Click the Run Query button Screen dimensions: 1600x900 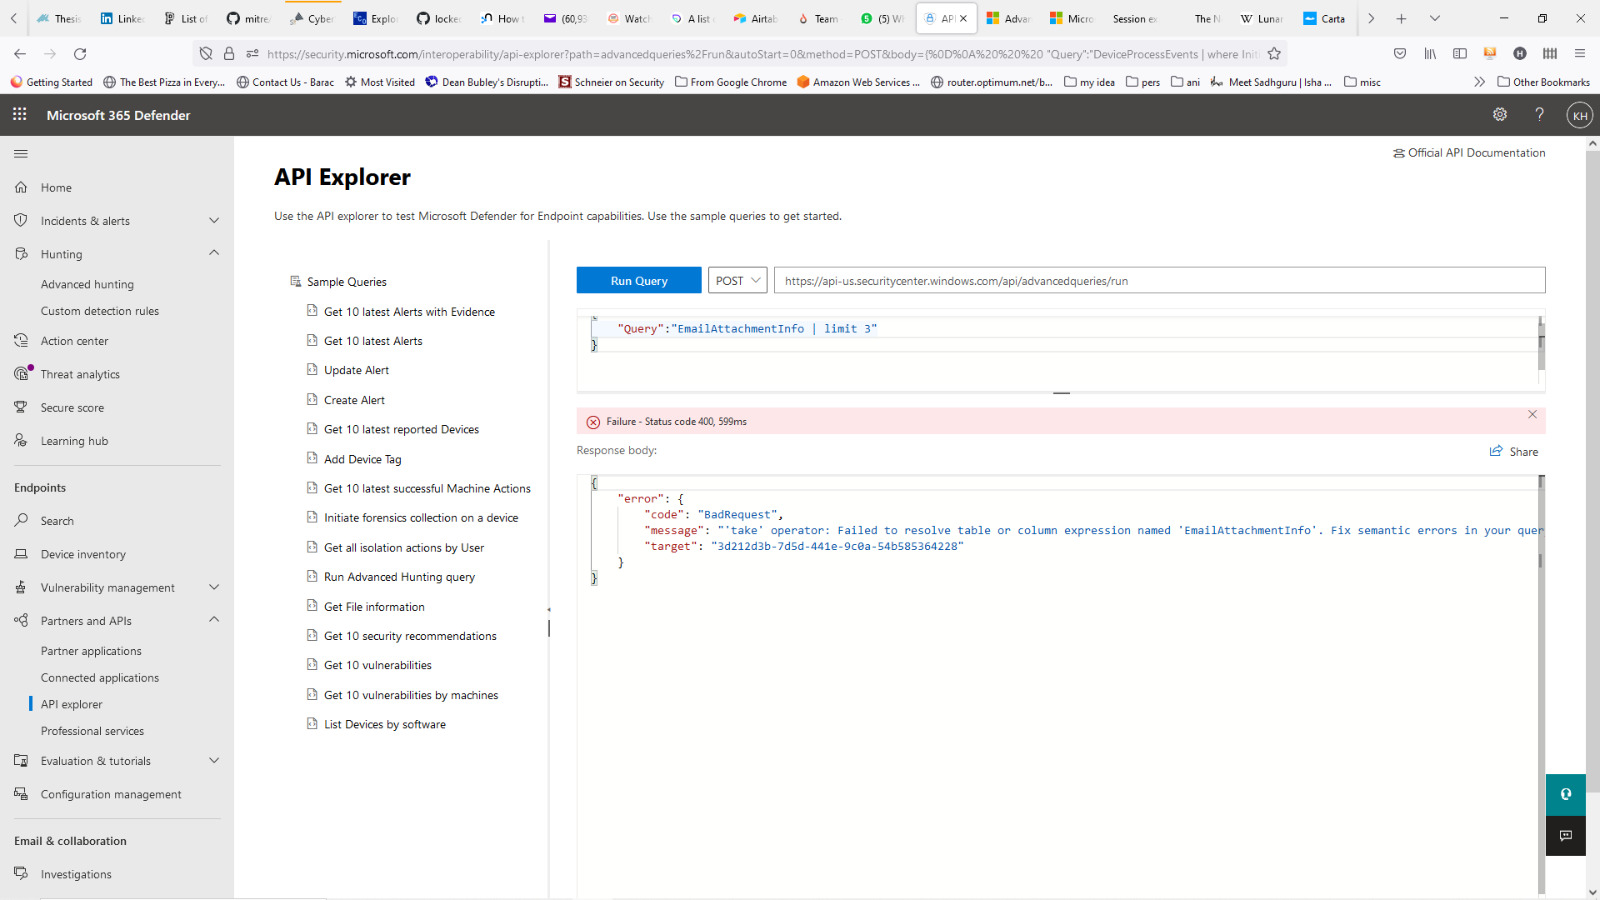coord(639,281)
